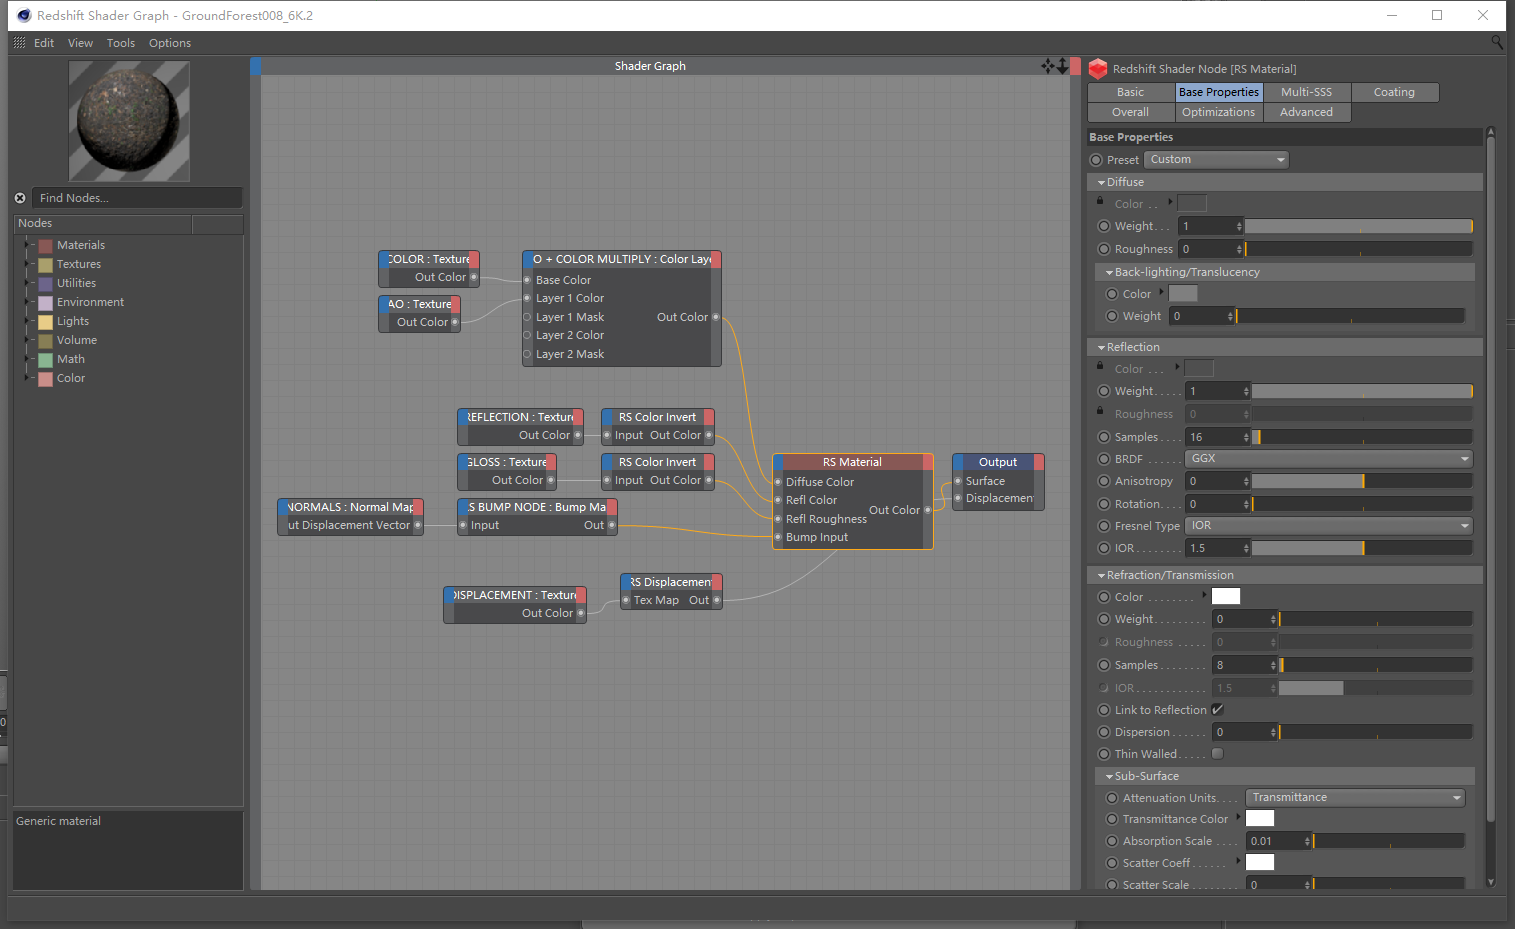Click the Cinema 4D title bar icon
The image size is (1515, 929).
tap(24, 15)
